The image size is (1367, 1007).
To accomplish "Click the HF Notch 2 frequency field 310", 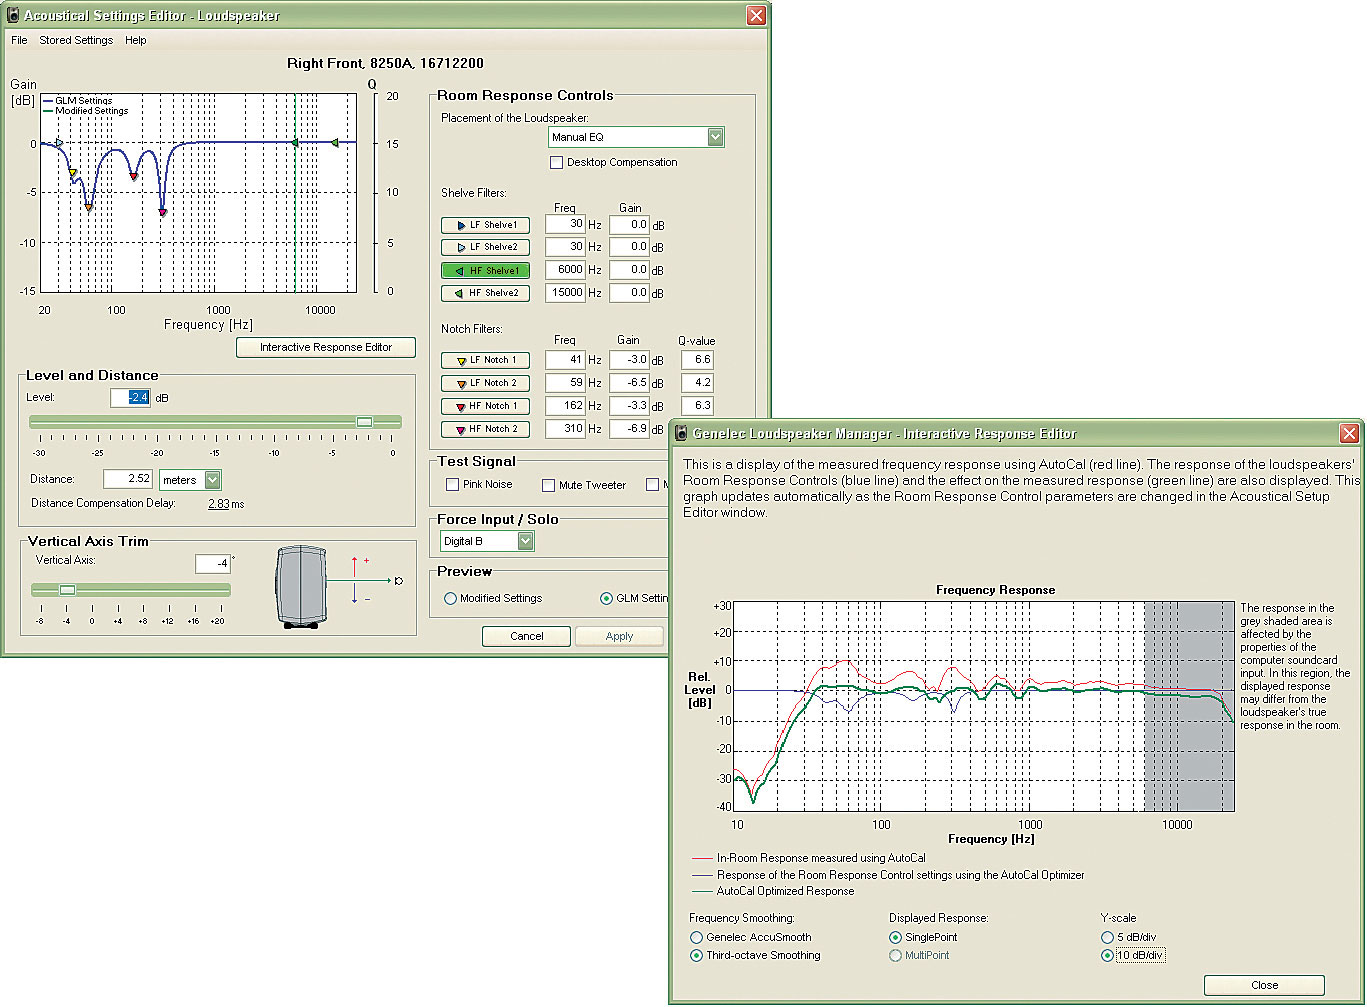I will click(x=565, y=428).
